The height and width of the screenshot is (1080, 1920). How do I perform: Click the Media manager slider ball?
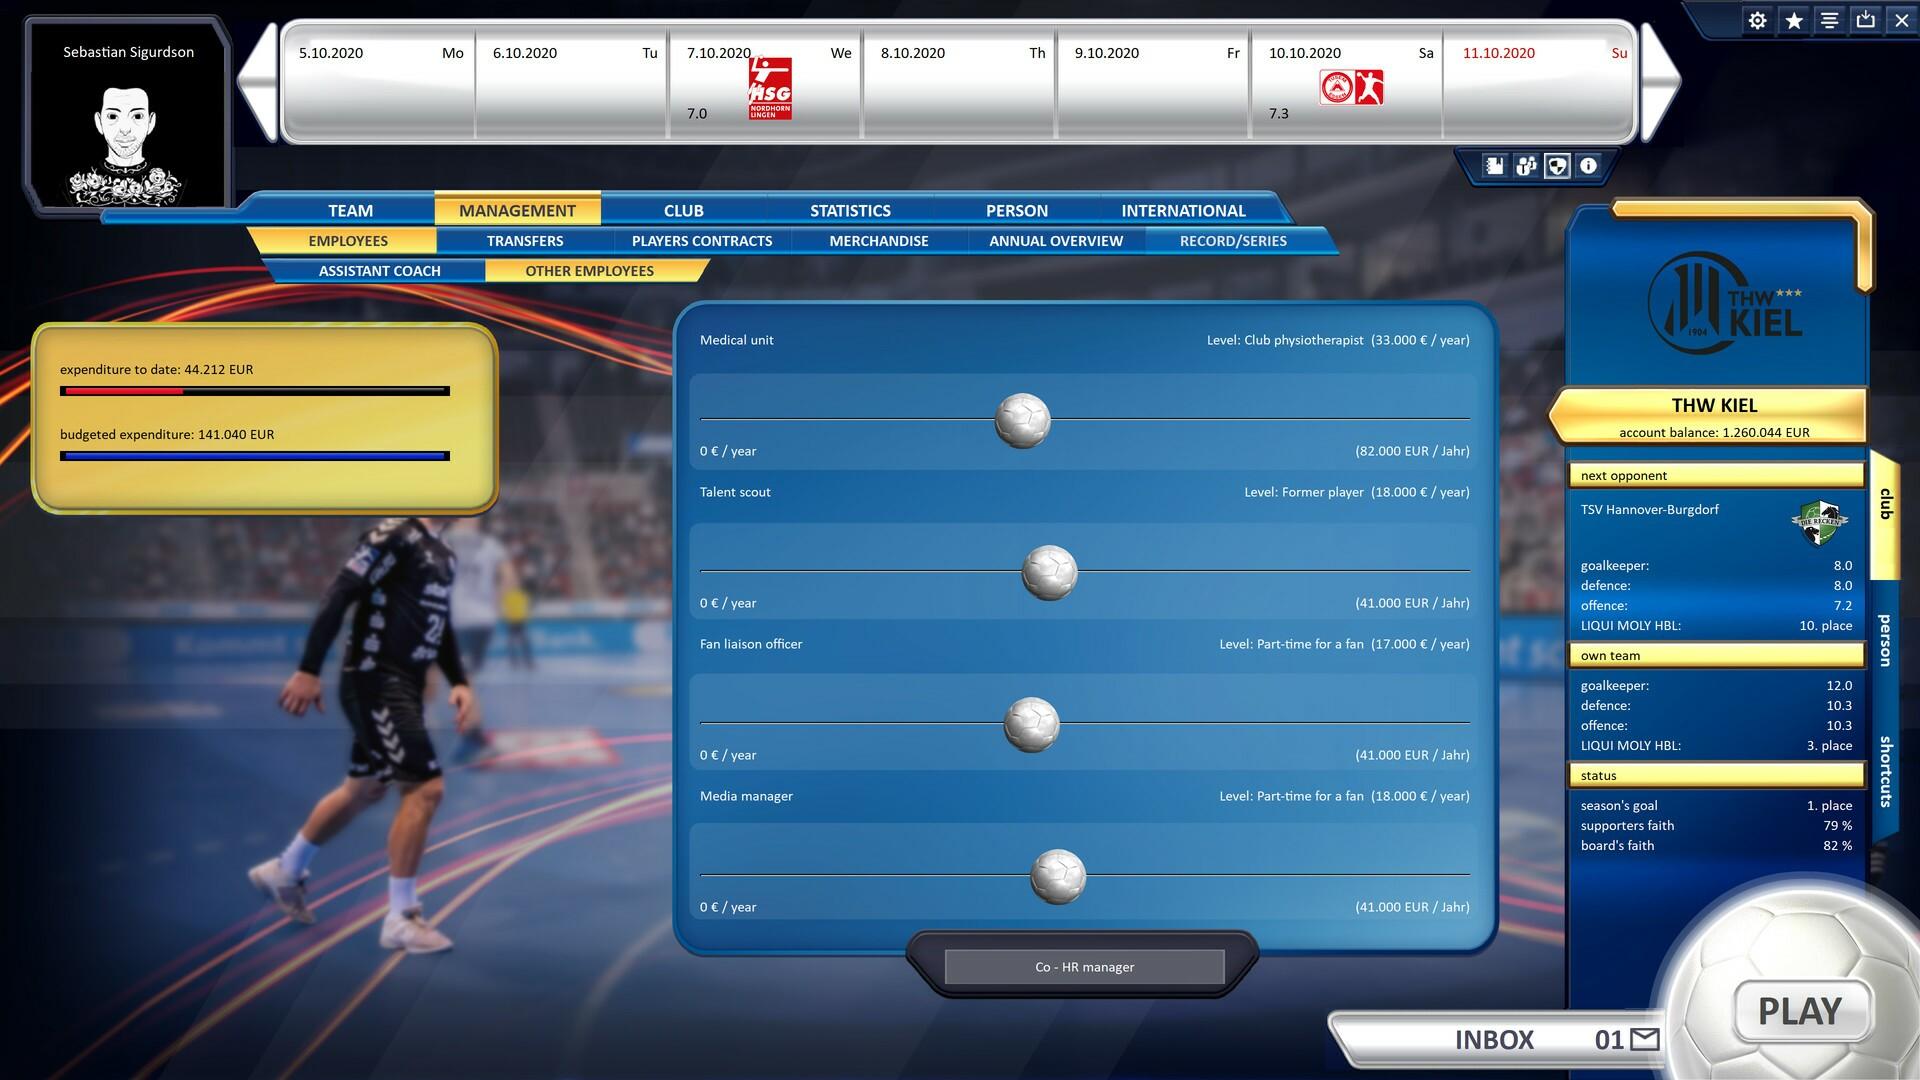(x=1058, y=876)
